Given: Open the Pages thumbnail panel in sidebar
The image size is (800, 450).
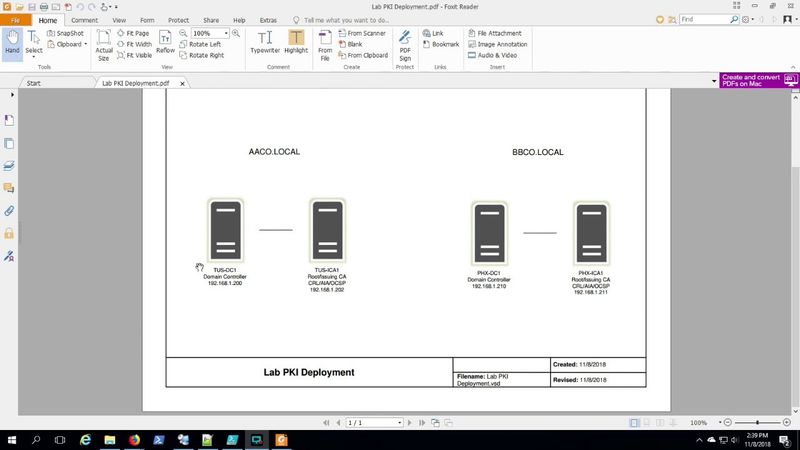Looking at the screenshot, I should pos(9,143).
